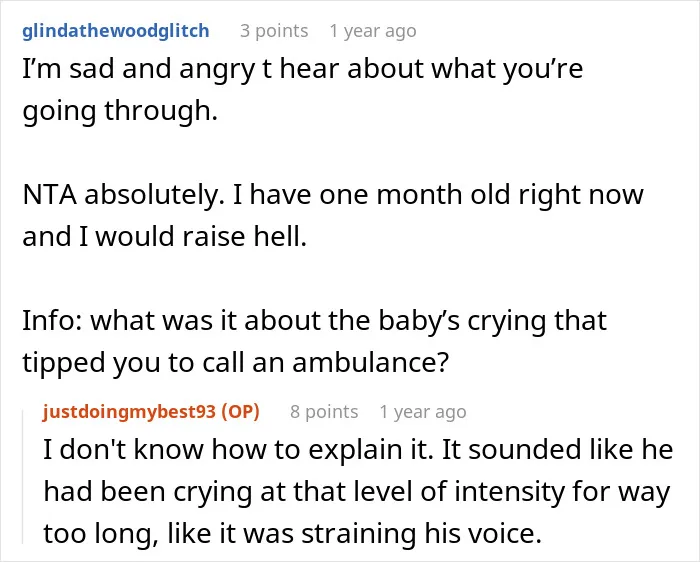
Task: Click the line "going through."
Action: 120,110
